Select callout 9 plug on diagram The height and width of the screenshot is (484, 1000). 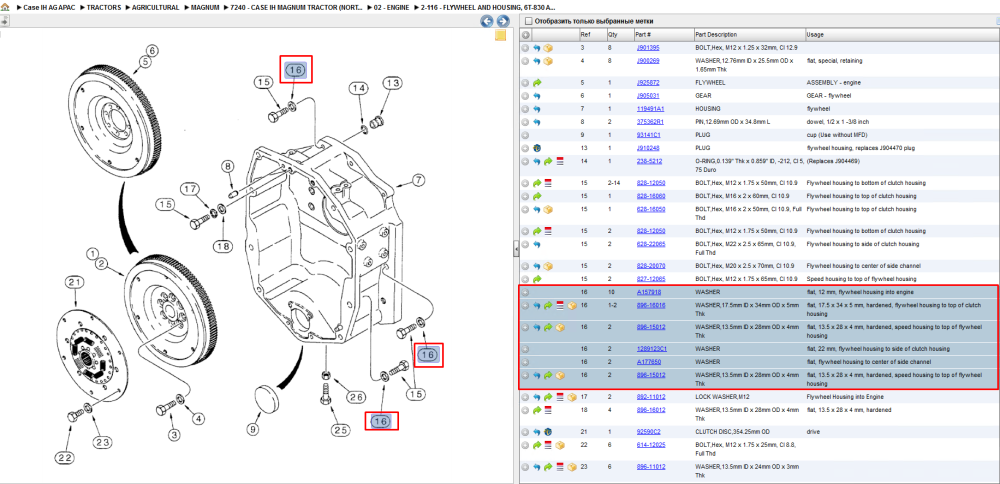tap(253, 430)
